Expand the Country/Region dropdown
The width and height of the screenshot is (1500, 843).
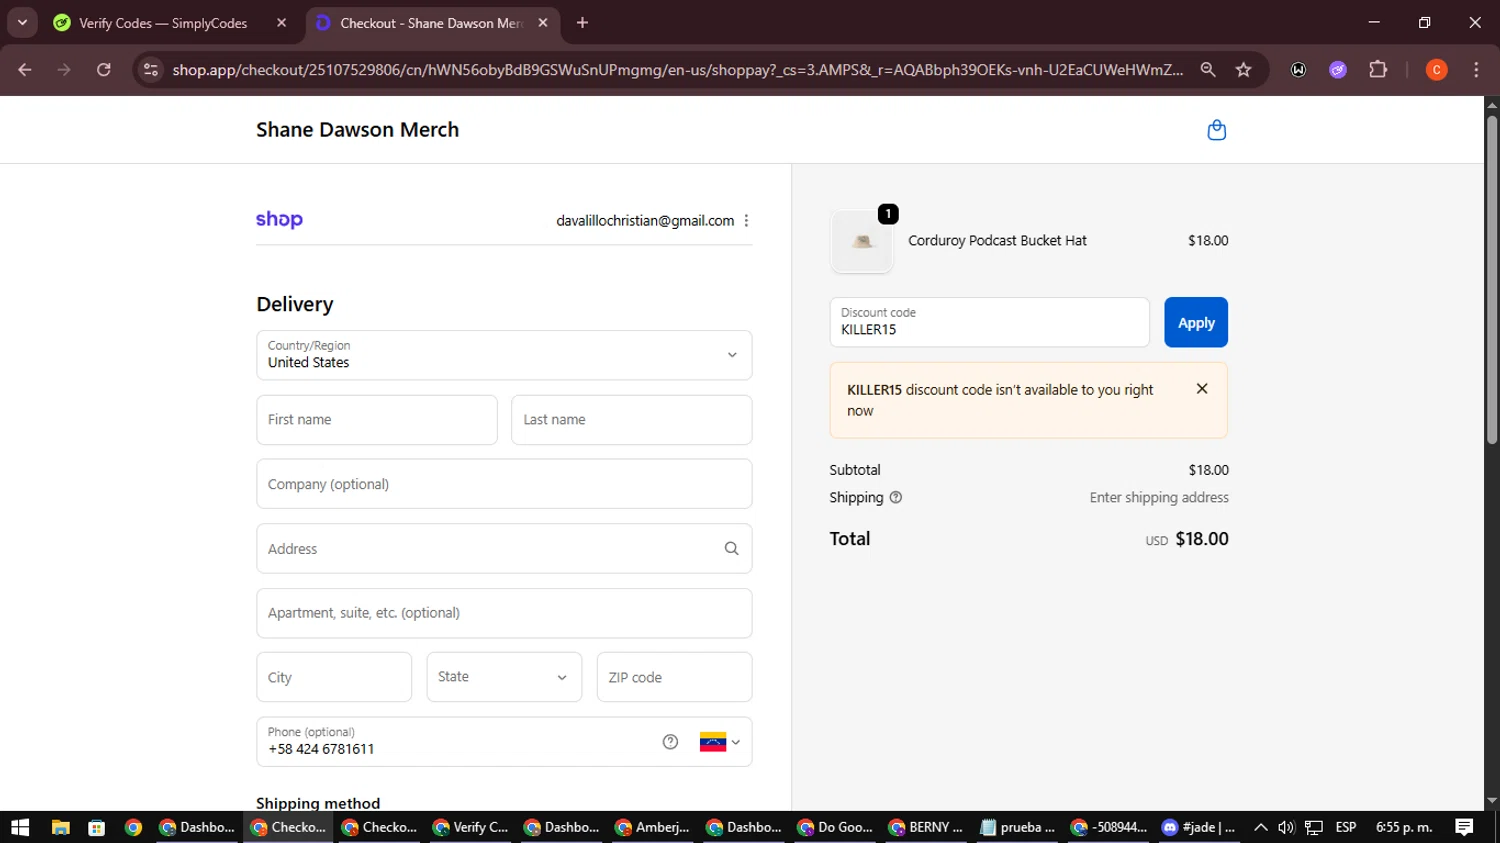click(504, 355)
